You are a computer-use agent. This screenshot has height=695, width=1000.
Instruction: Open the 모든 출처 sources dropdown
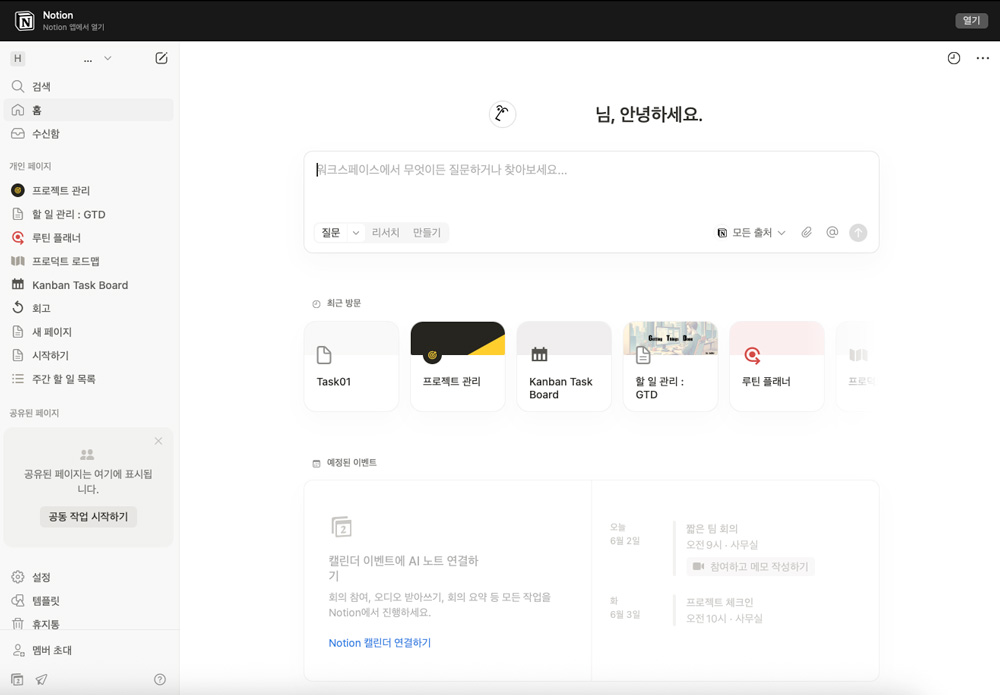pos(751,233)
